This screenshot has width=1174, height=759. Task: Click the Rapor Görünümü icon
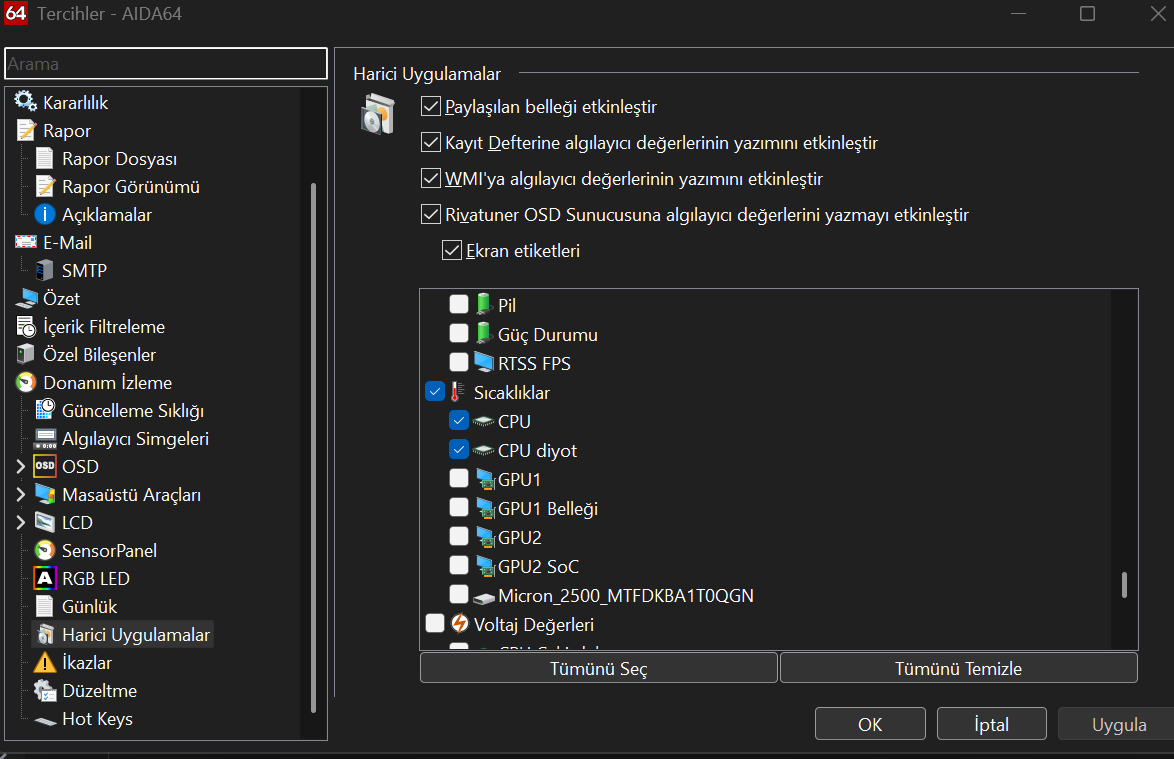pyautogui.click(x=45, y=186)
